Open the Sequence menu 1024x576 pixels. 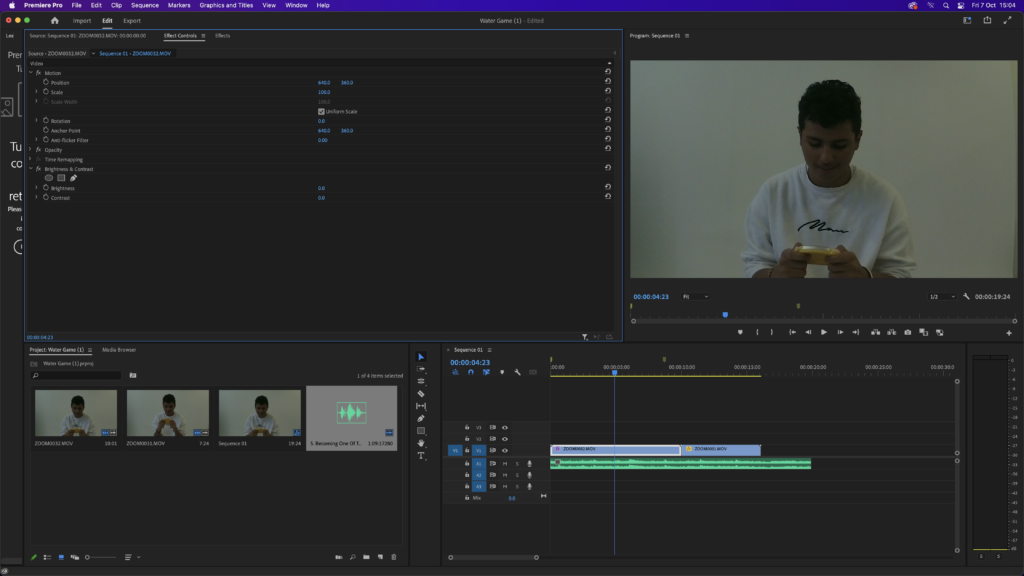145,5
